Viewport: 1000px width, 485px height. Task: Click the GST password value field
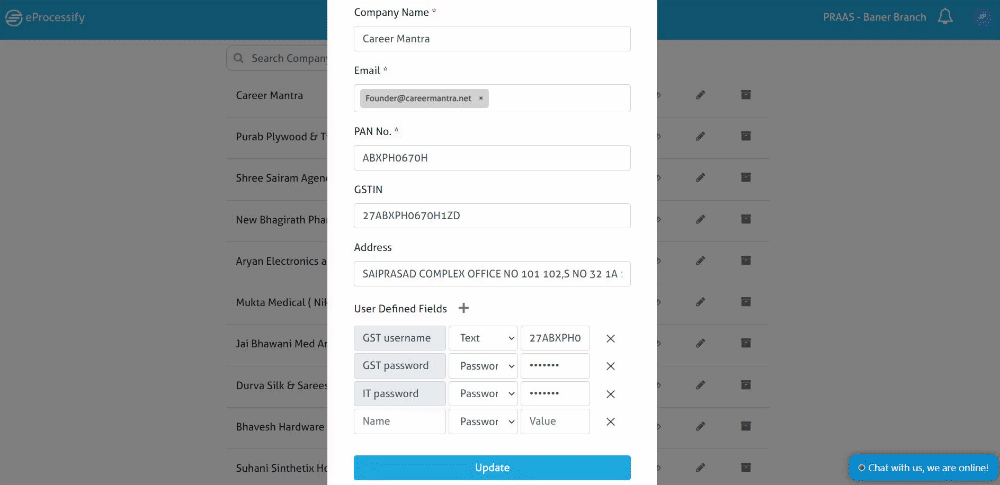tap(555, 366)
